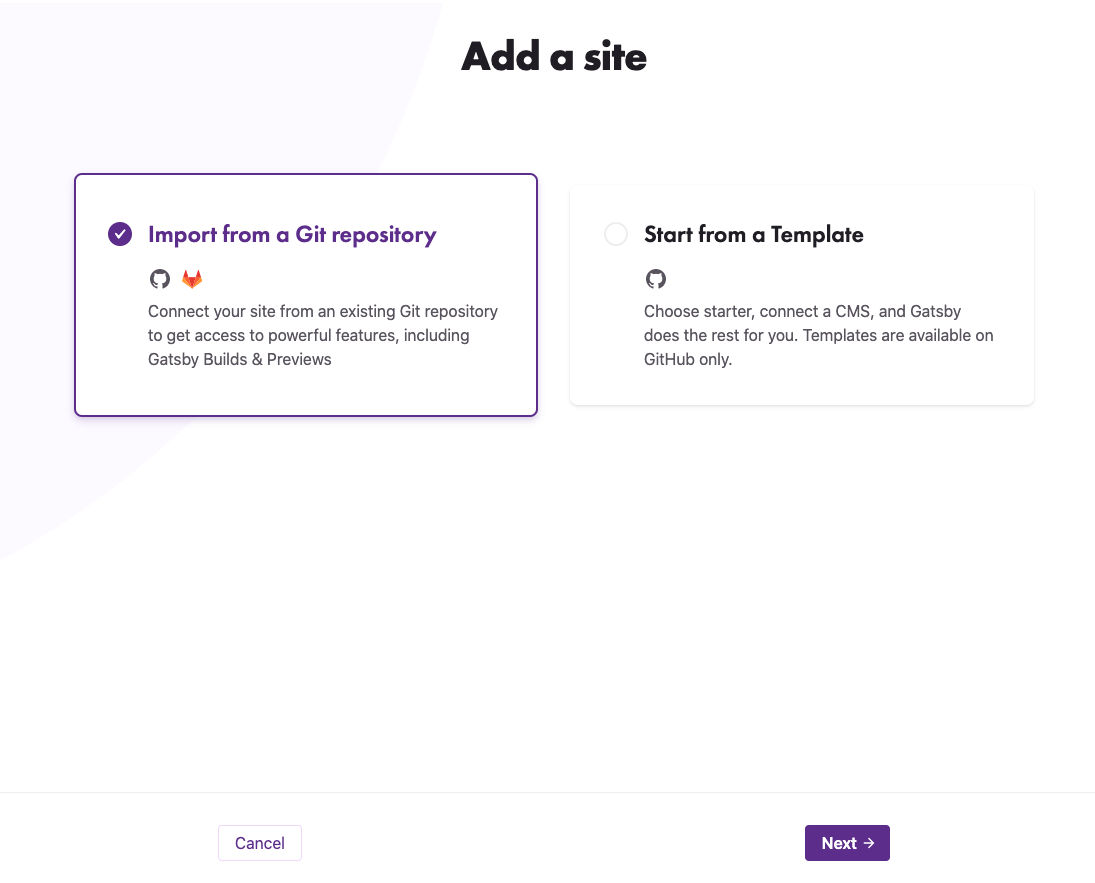Click the GitHub only text in Template card
The width and height of the screenshot is (1095, 883).
click(688, 359)
